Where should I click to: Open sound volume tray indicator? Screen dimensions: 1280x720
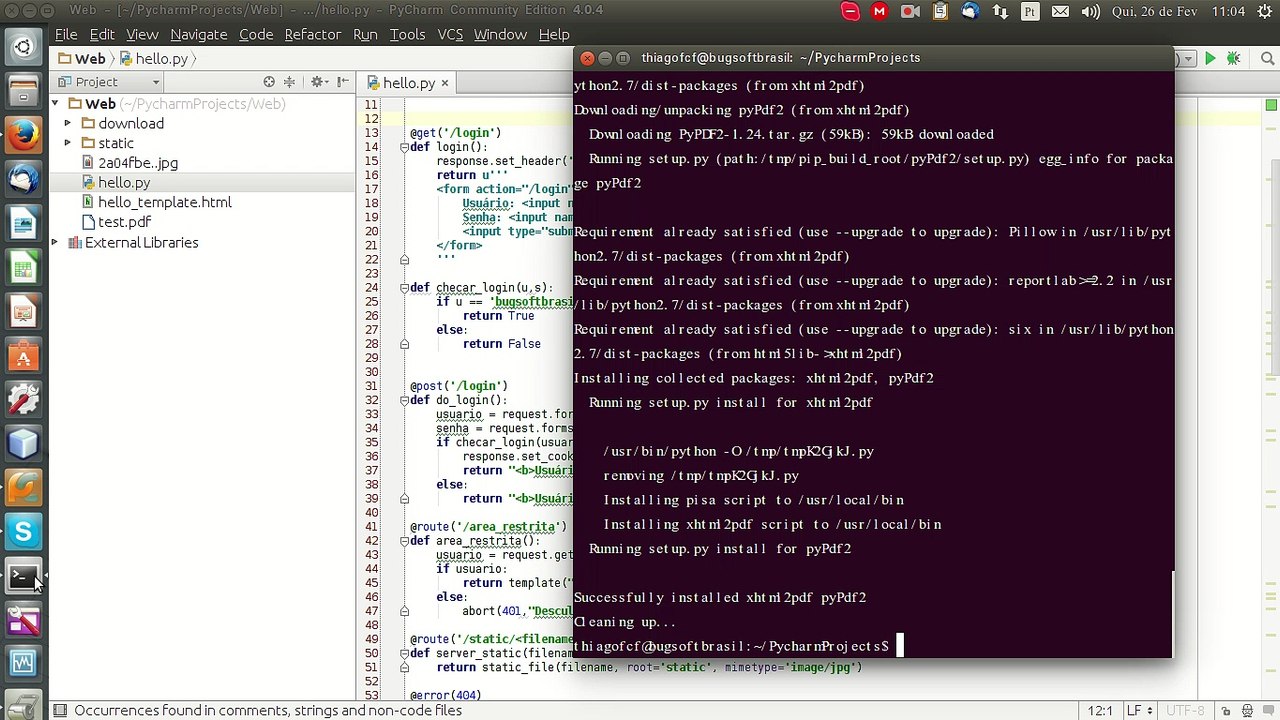1091,12
